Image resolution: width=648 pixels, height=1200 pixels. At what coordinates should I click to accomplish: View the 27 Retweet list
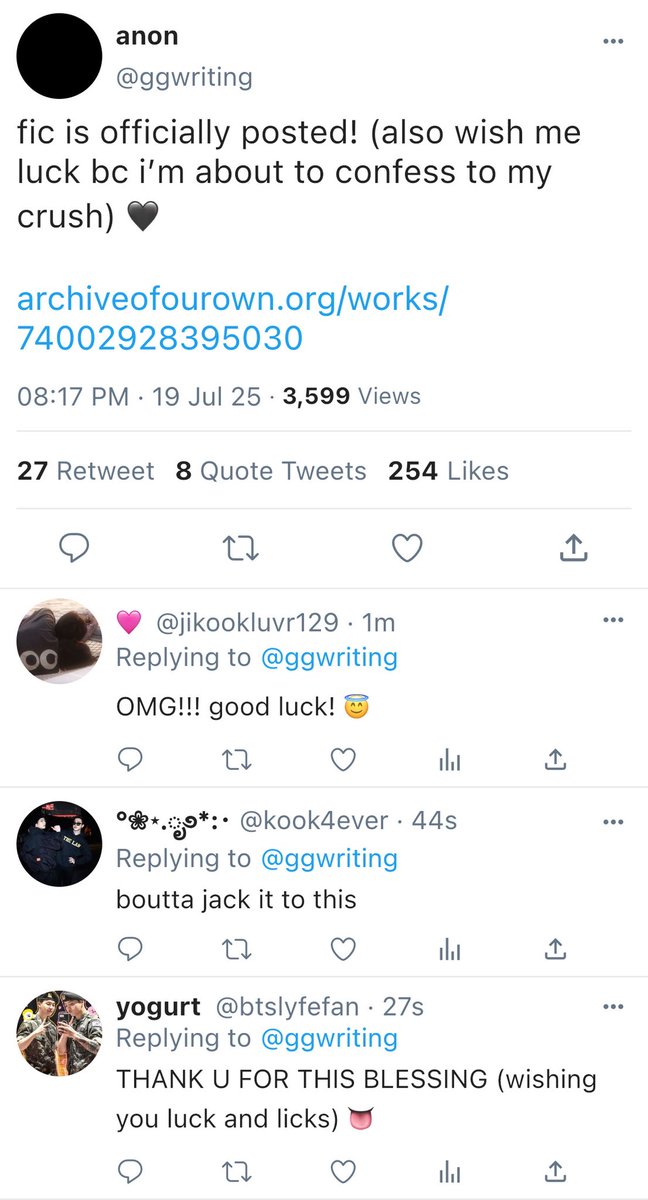click(86, 470)
